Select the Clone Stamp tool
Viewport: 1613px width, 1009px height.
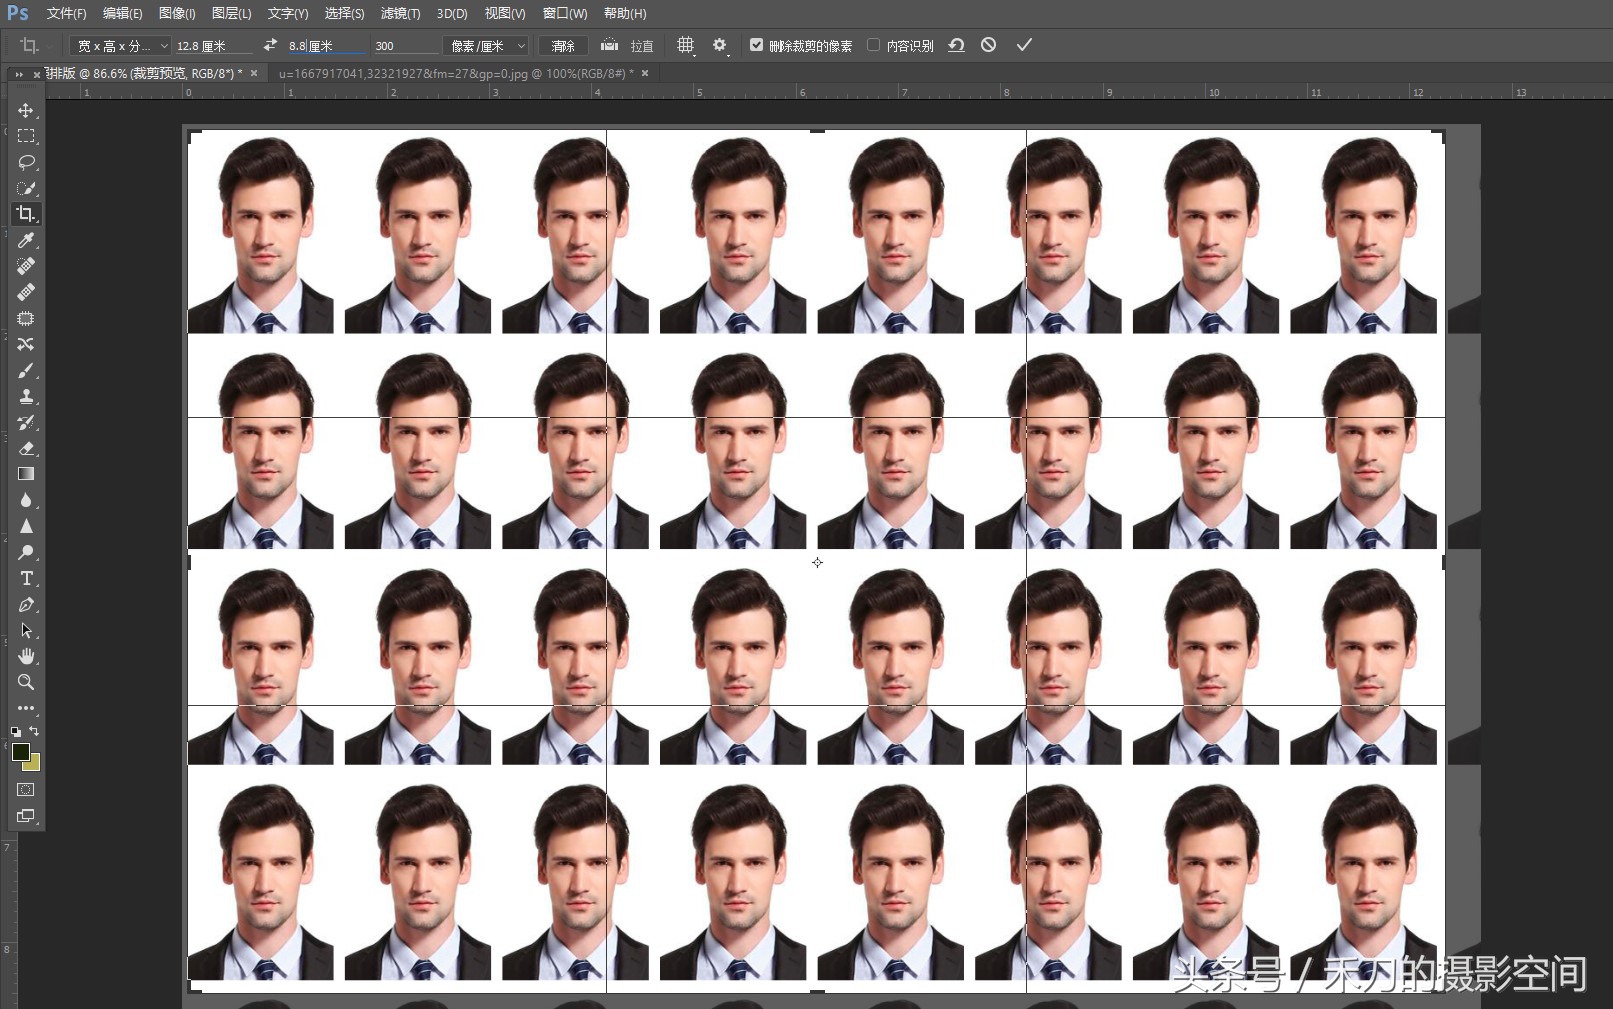[x=26, y=396]
